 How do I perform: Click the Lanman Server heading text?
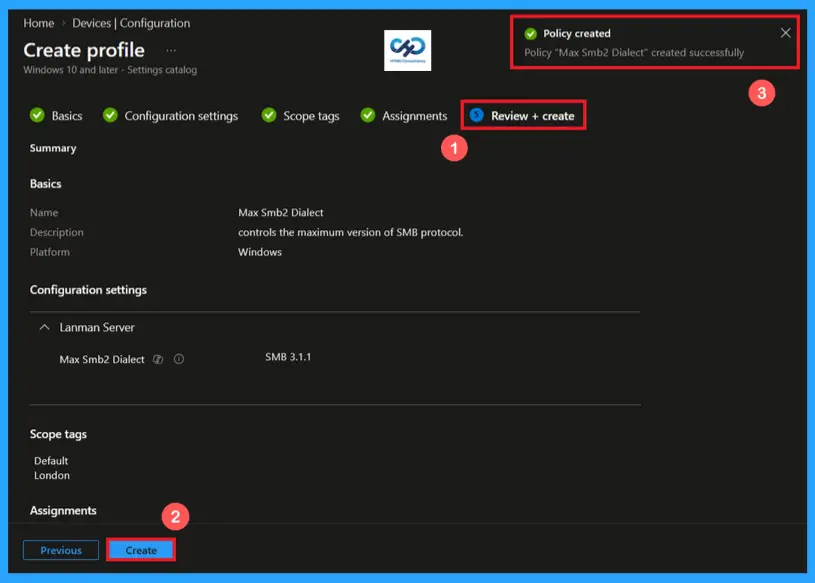[97, 327]
